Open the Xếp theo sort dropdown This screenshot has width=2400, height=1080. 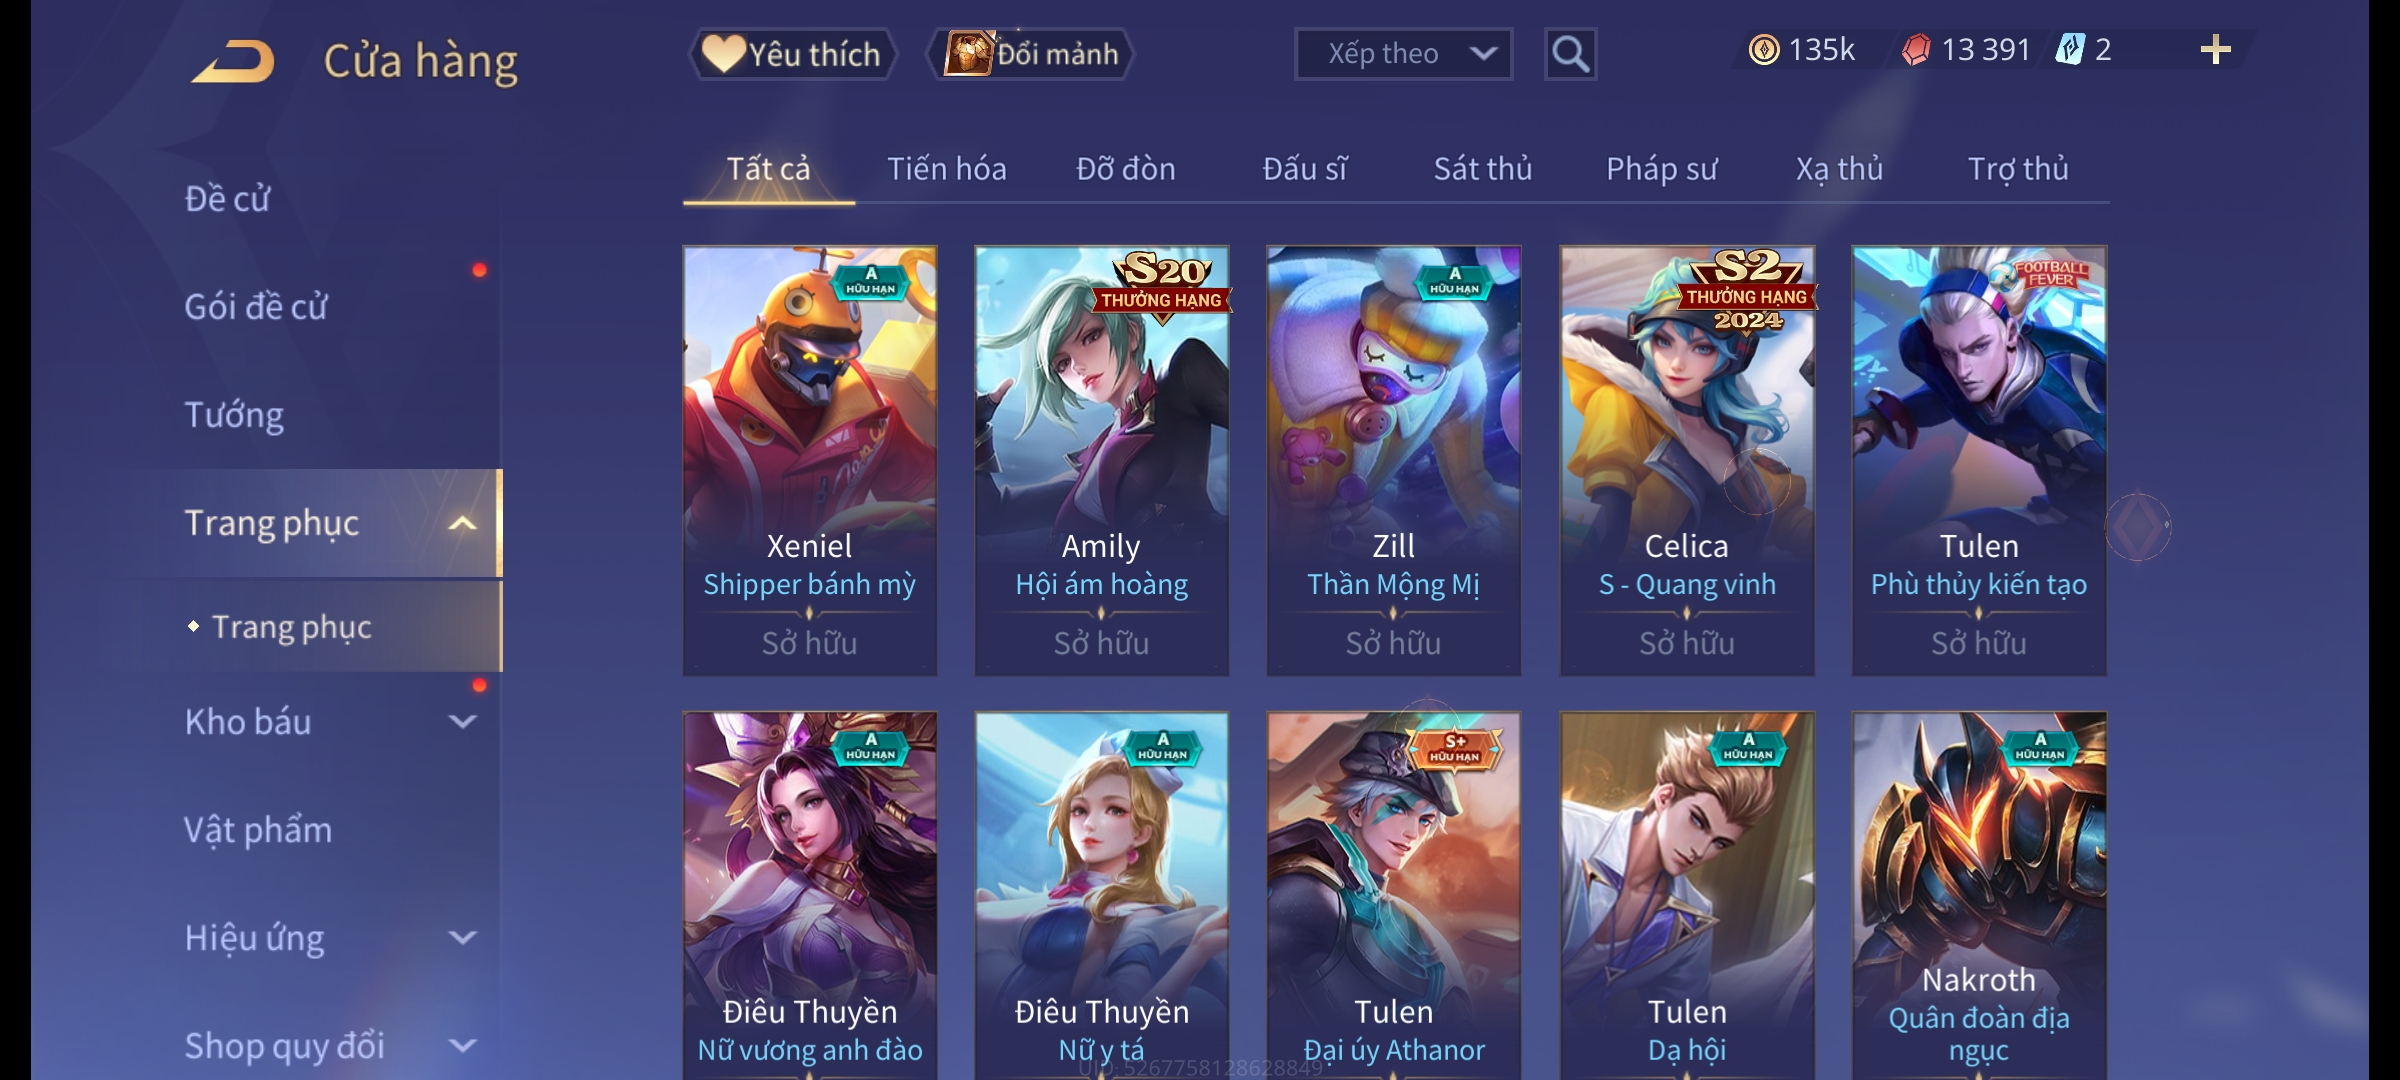coord(1403,54)
